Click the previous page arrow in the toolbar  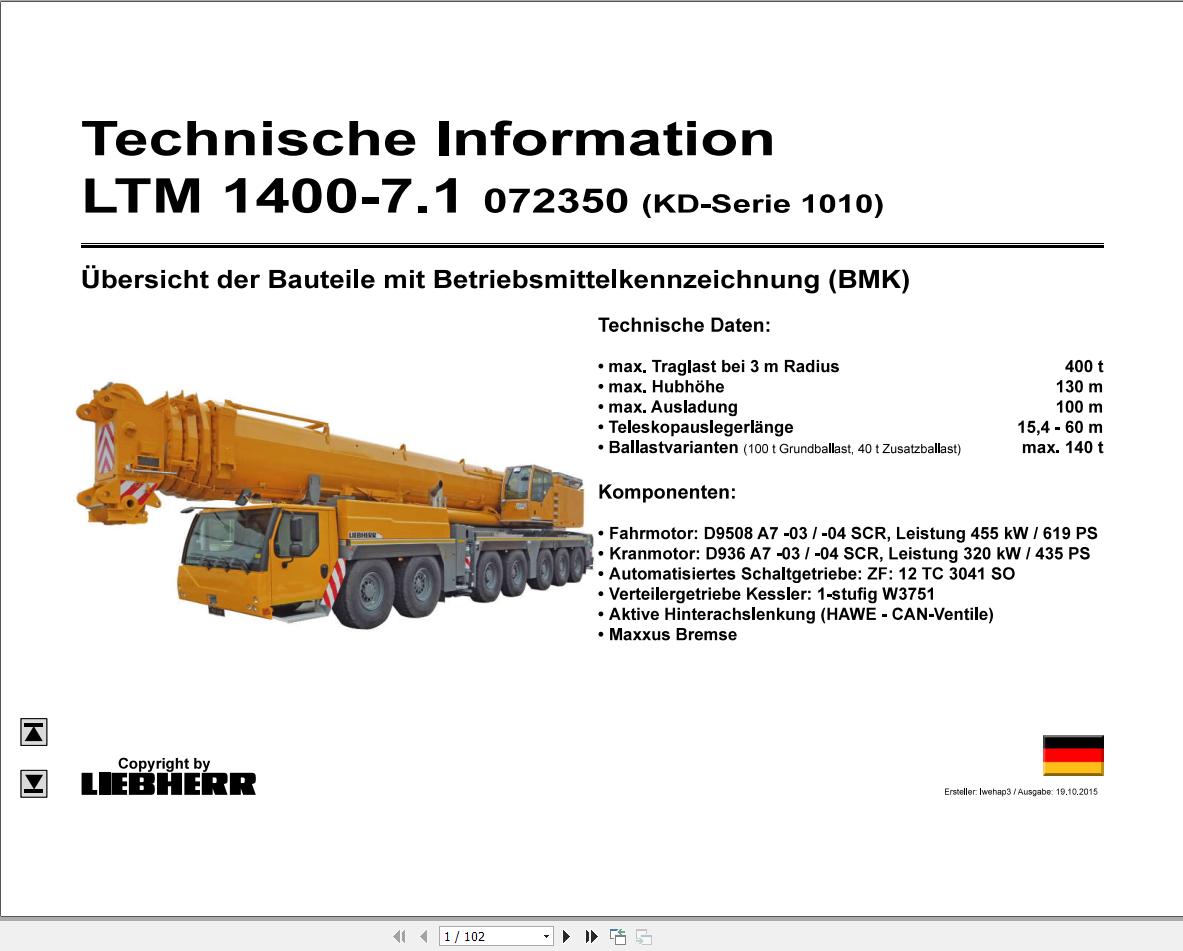[x=420, y=936]
